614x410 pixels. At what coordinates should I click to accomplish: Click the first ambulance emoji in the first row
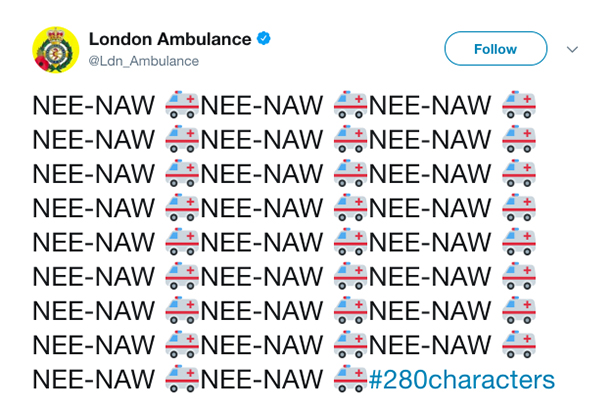coord(182,105)
